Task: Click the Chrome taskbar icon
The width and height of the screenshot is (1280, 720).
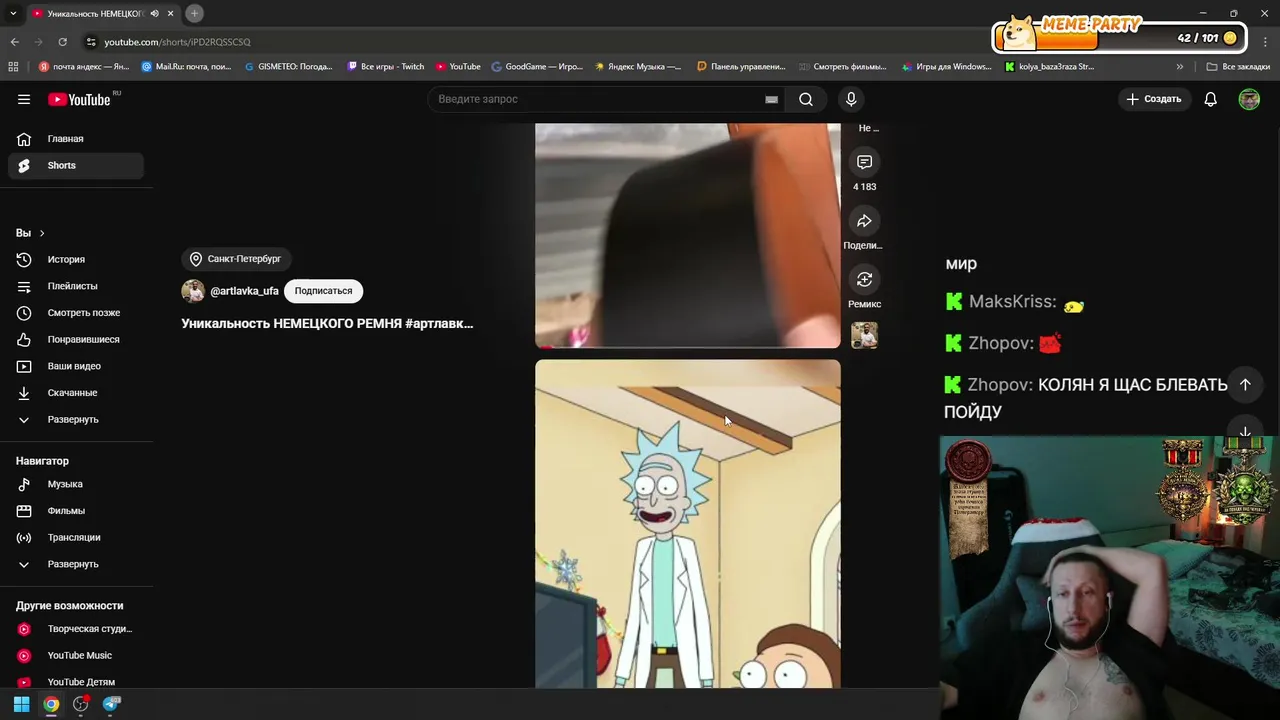Action: coord(51,704)
